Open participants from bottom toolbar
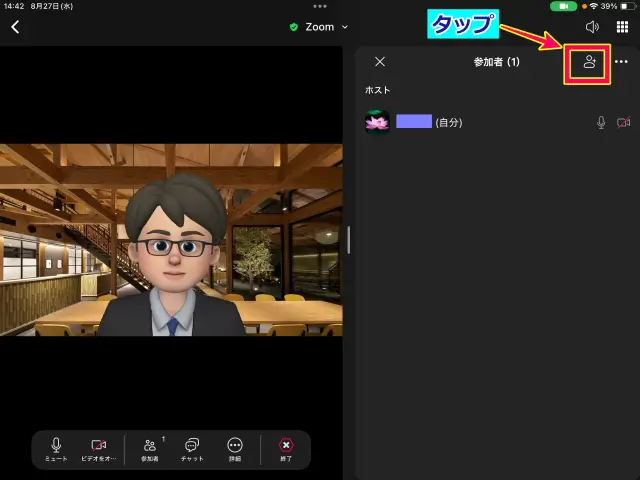 (x=150, y=449)
